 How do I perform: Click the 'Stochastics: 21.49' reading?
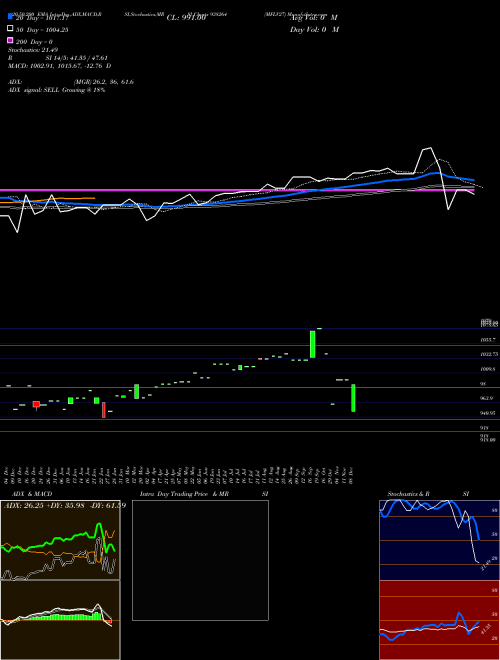pos(33,50)
